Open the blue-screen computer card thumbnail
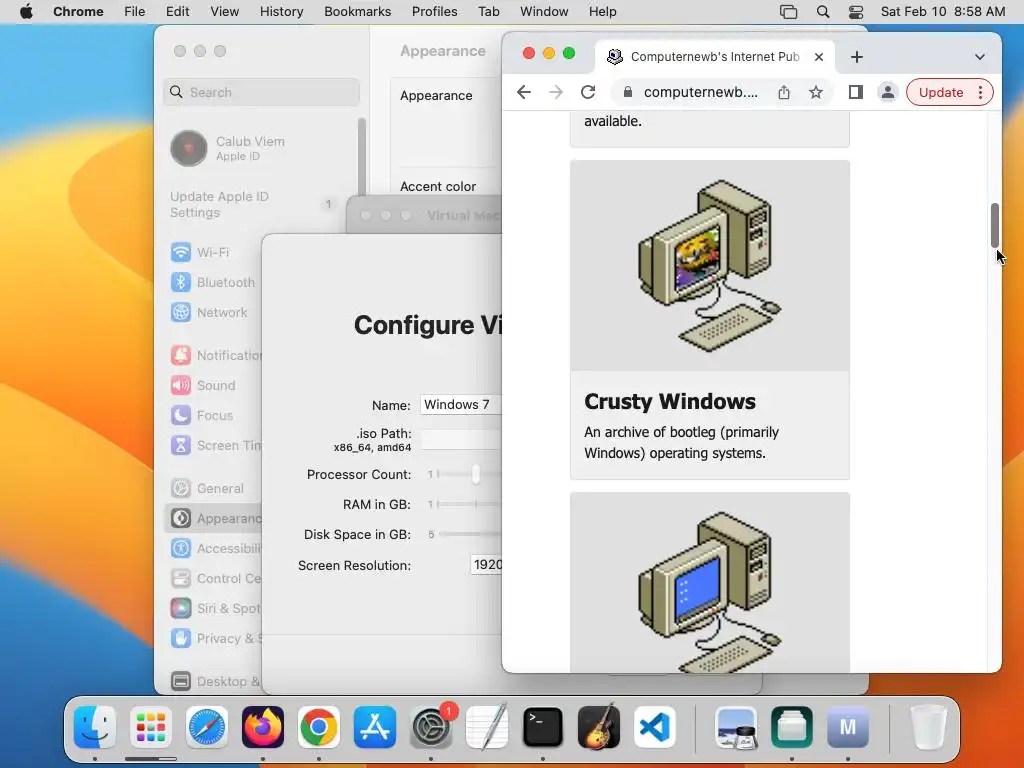 pyautogui.click(x=710, y=583)
